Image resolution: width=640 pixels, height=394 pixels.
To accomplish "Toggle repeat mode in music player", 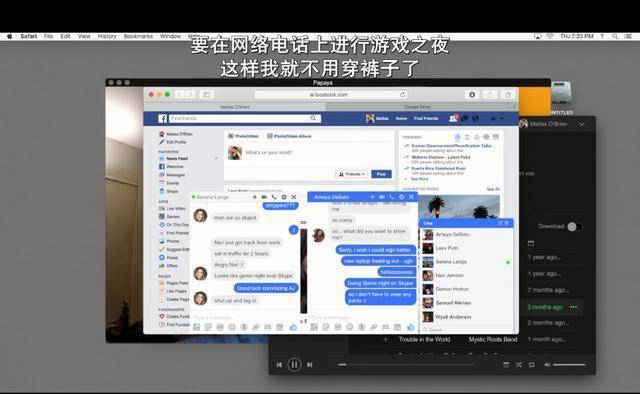I will click(532, 365).
